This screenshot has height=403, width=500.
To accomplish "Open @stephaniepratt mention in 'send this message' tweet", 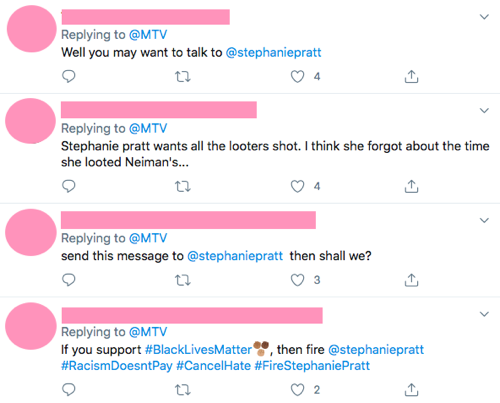I will [x=235, y=256].
